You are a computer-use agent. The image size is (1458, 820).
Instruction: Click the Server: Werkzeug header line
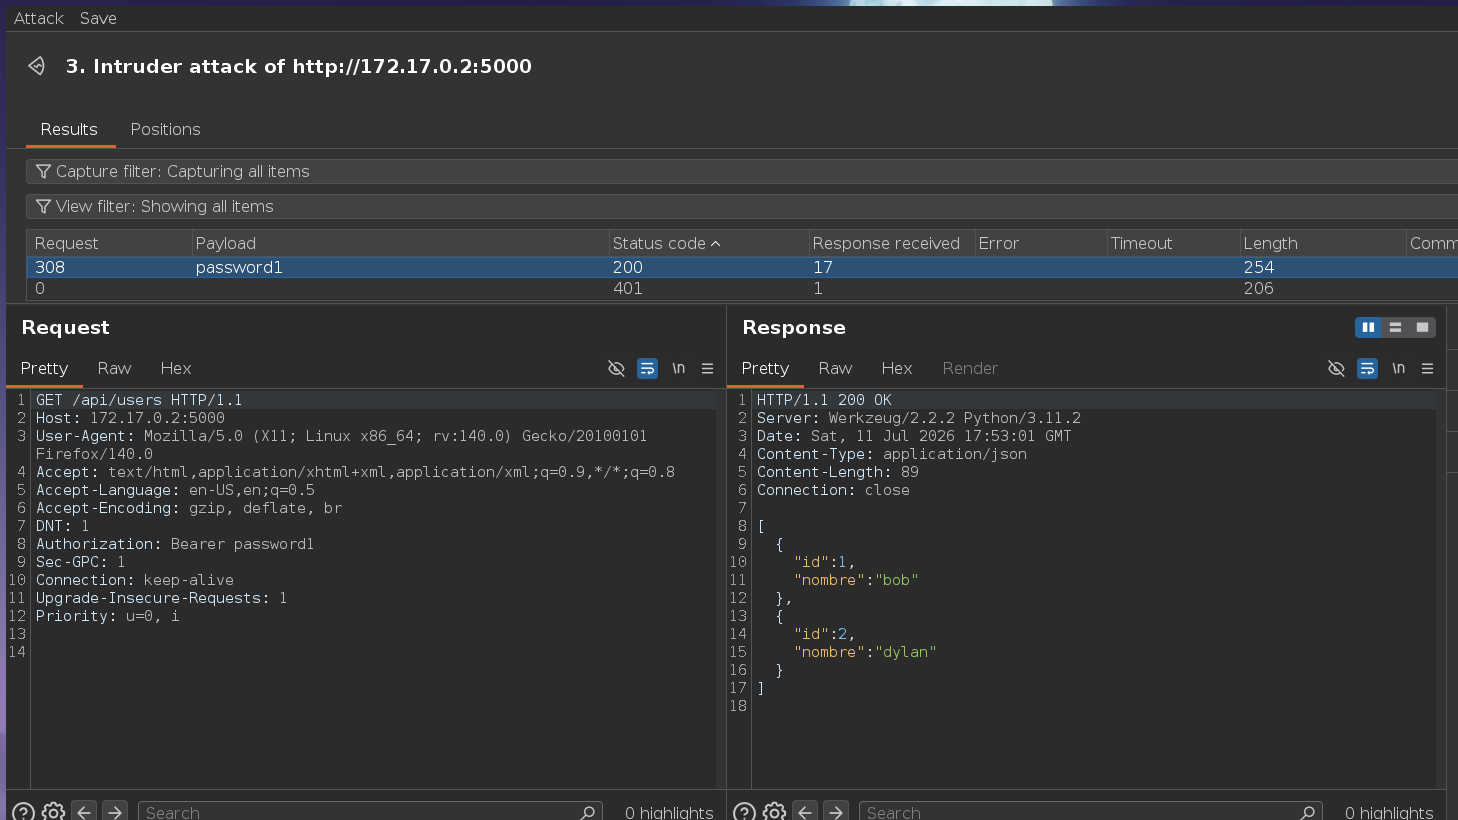point(918,418)
